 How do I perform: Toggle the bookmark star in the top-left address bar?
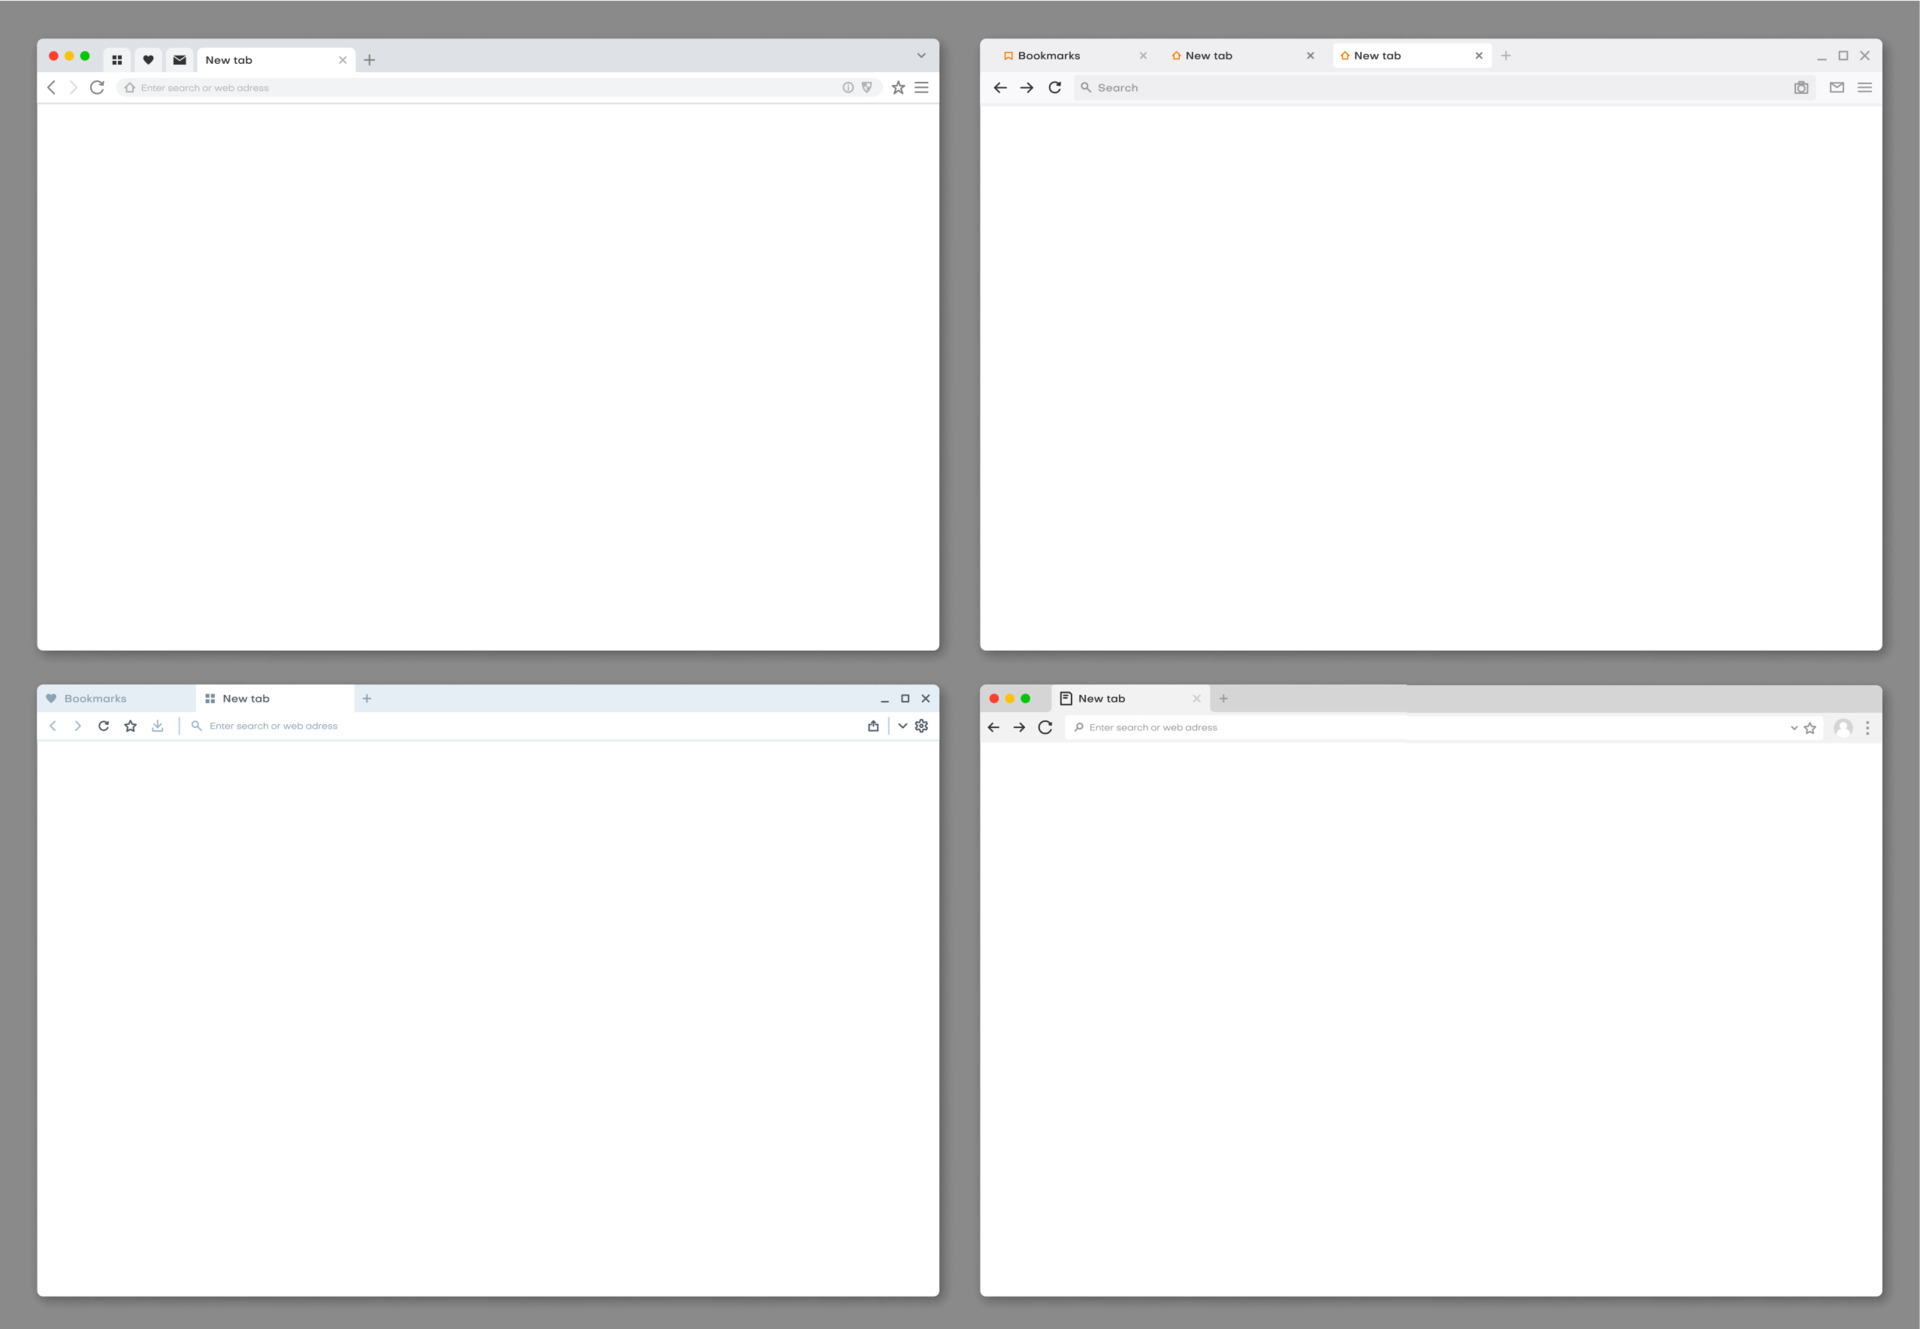coord(897,87)
